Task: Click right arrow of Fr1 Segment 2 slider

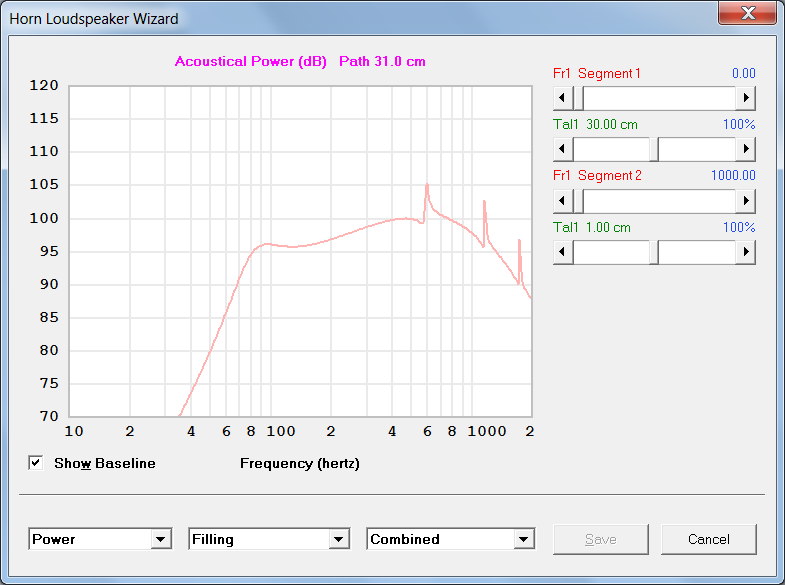Action: point(745,201)
